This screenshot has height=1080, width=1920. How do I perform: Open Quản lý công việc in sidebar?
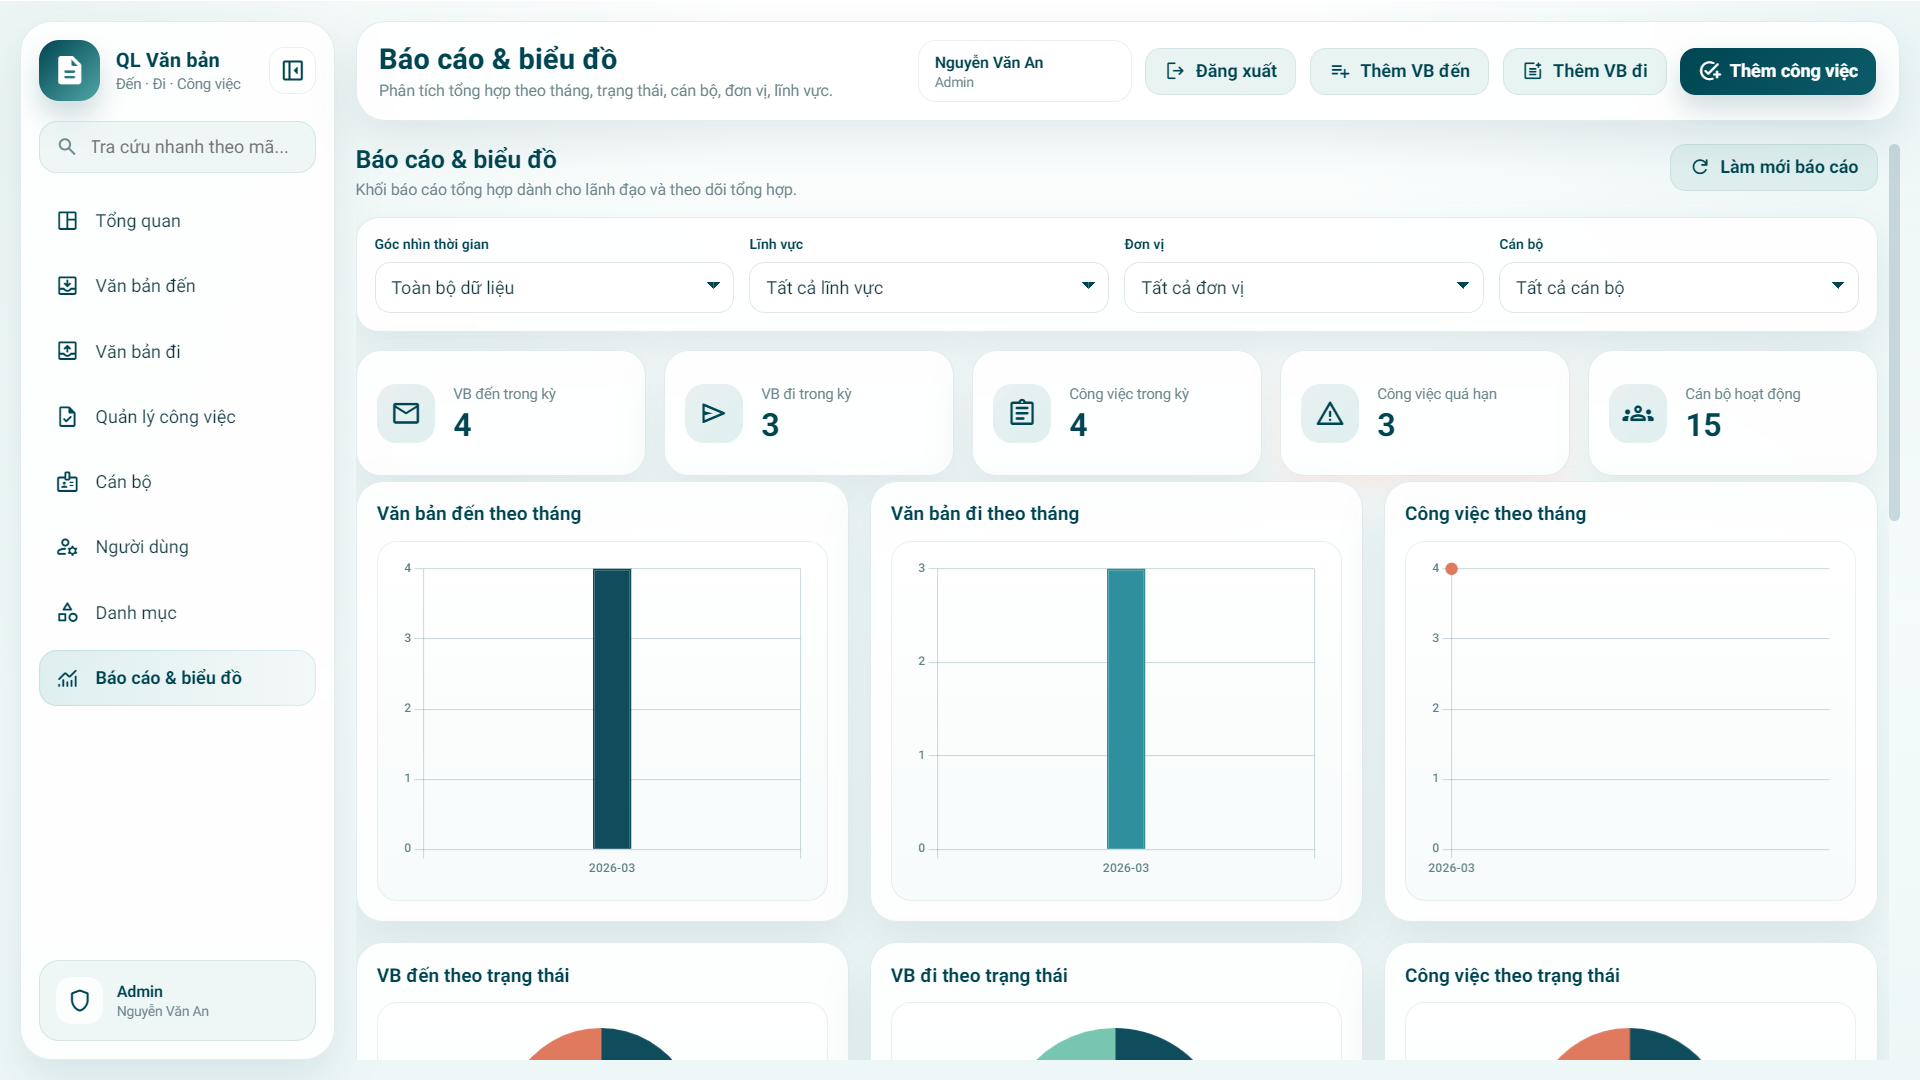coord(165,417)
